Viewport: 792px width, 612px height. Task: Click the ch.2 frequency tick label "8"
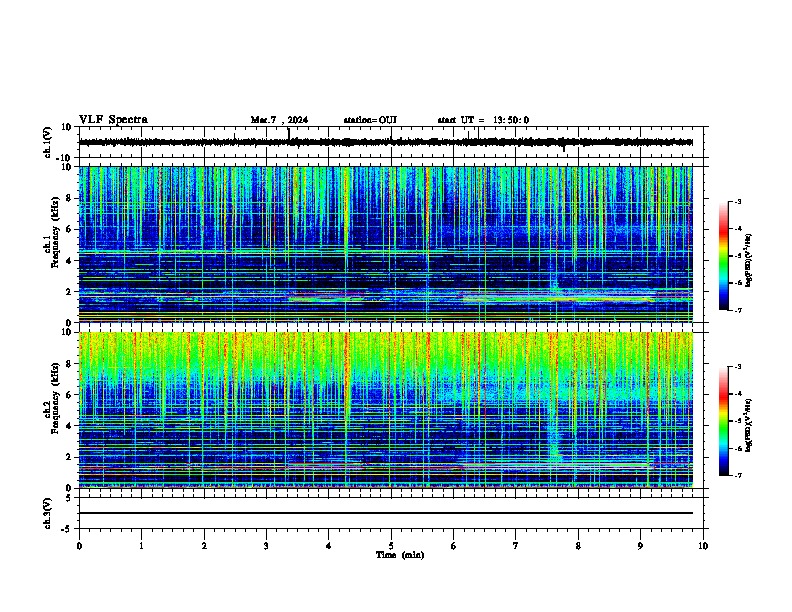point(69,364)
